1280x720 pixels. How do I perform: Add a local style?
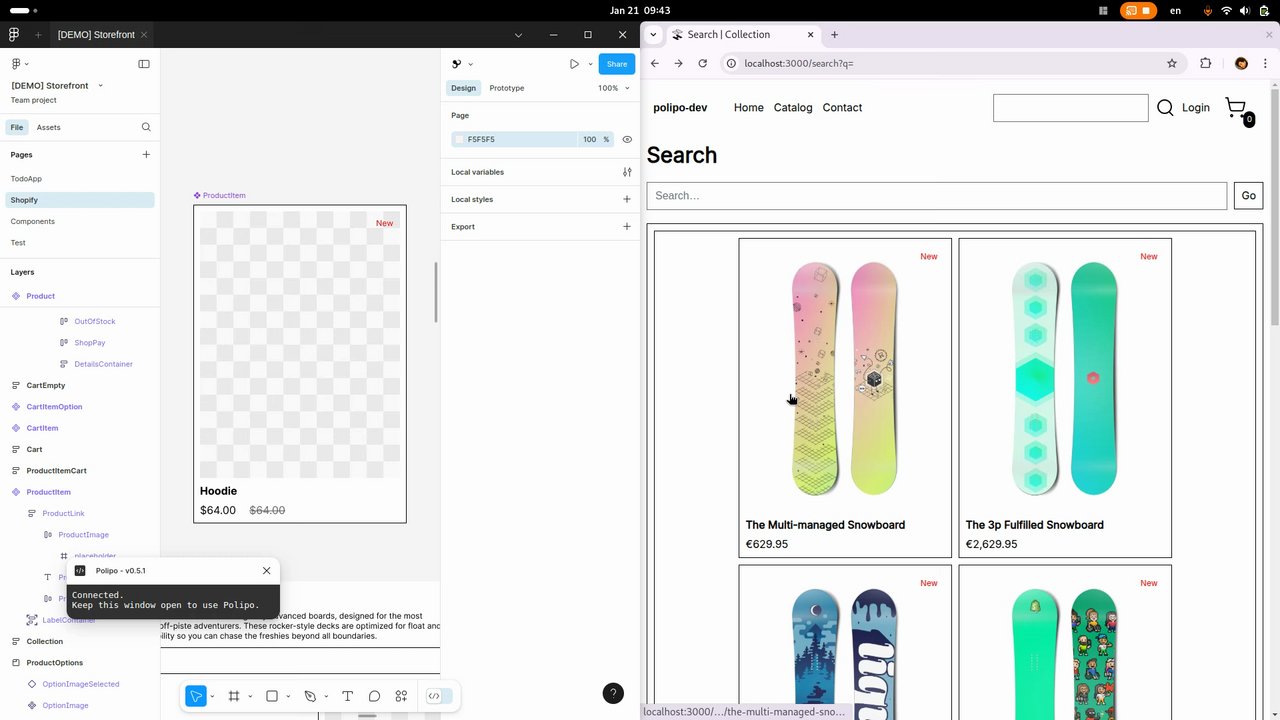(627, 199)
